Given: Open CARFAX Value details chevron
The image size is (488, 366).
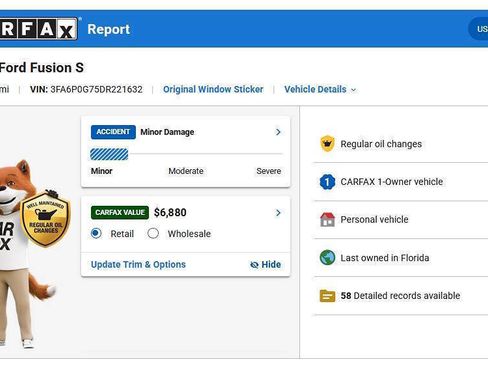Looking at the screenshot, I should [278, 213].
